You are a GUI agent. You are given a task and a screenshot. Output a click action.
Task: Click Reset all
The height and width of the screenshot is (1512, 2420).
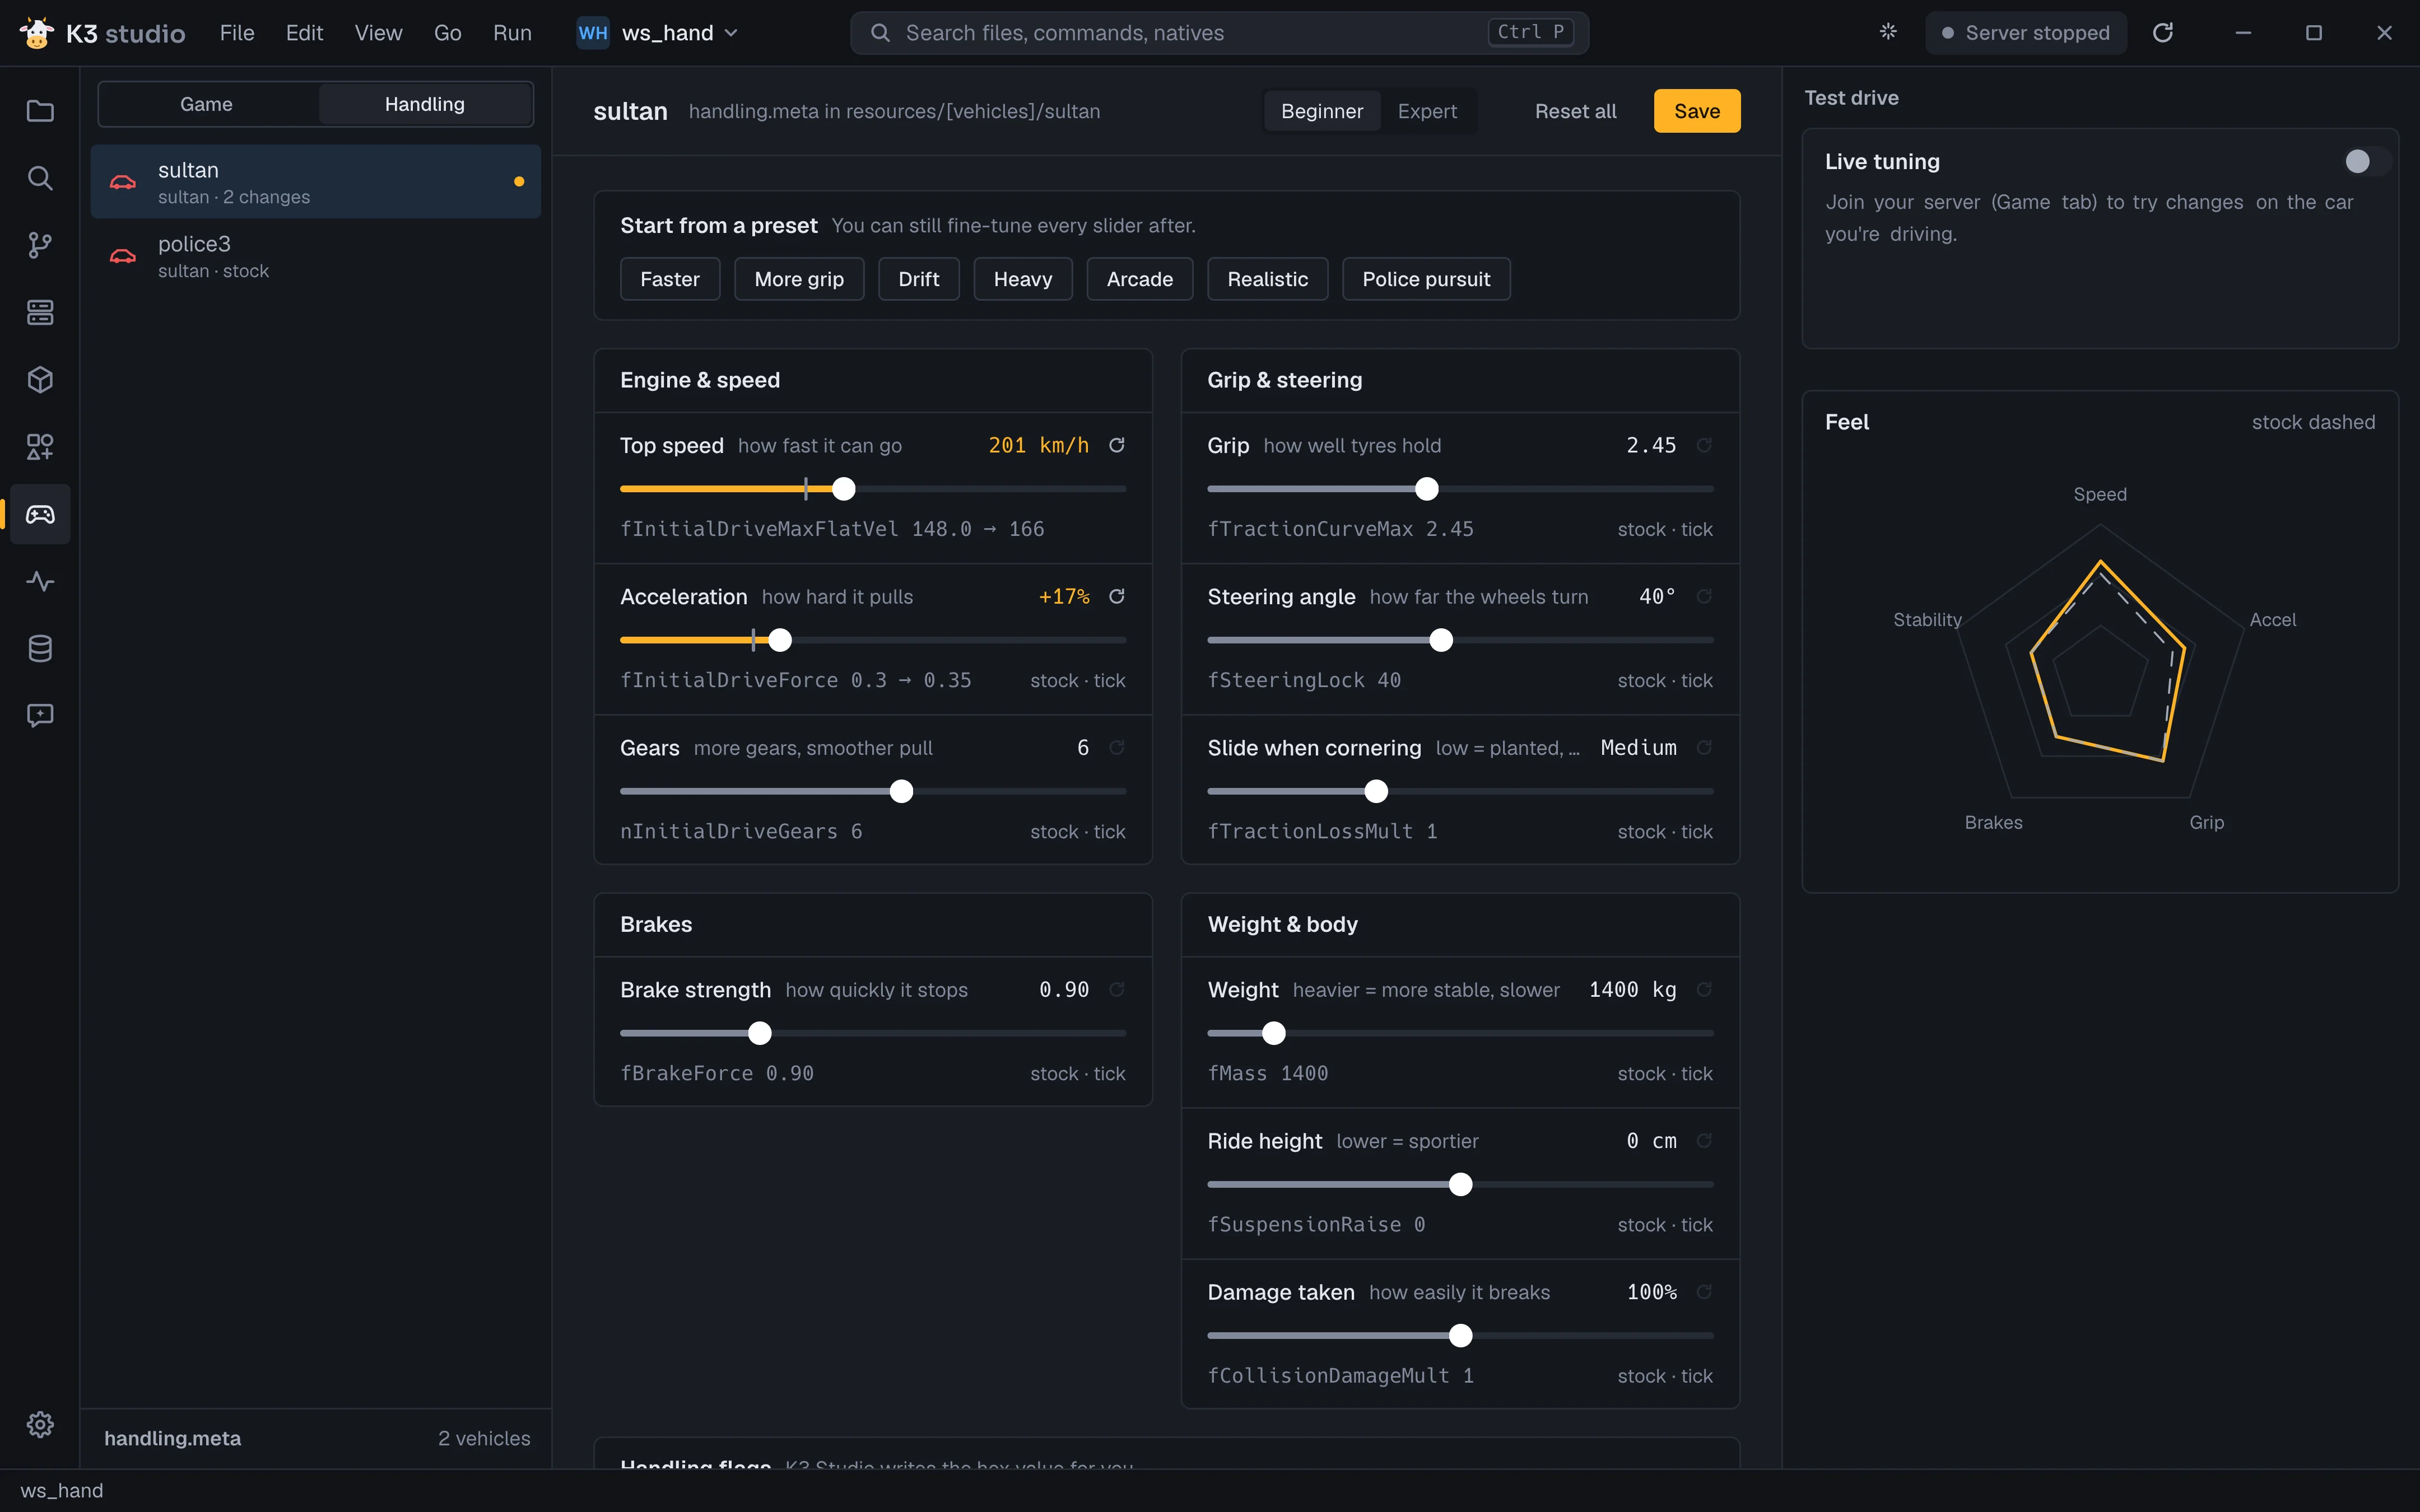click(1575, 111)
